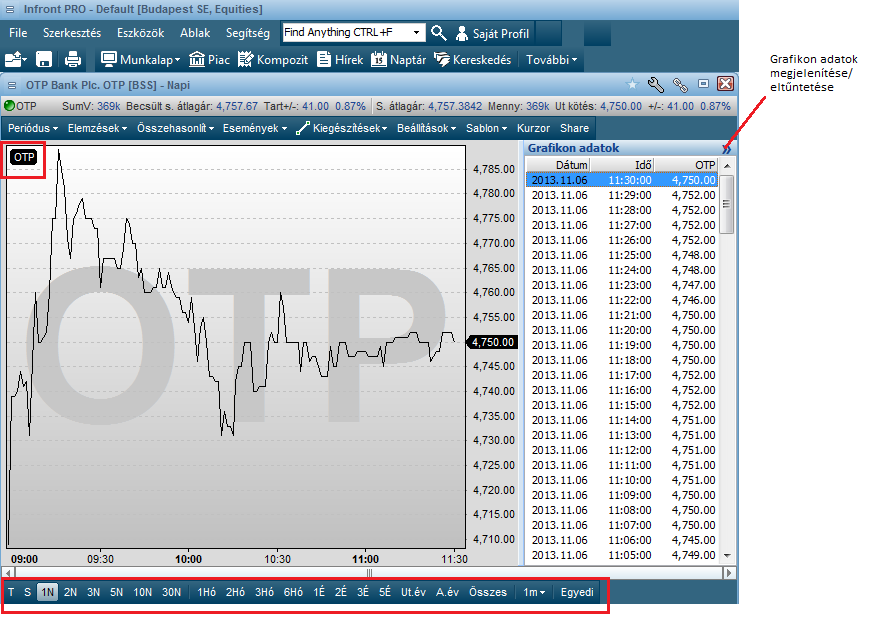
Task: Select the 1É one-year period
Action: click(x=319, y=592)
